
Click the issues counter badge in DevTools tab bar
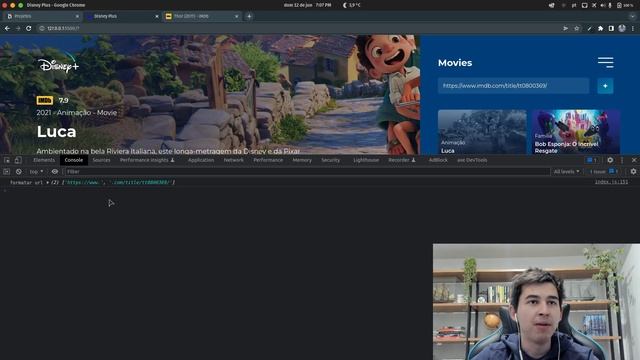coord(592,160)
